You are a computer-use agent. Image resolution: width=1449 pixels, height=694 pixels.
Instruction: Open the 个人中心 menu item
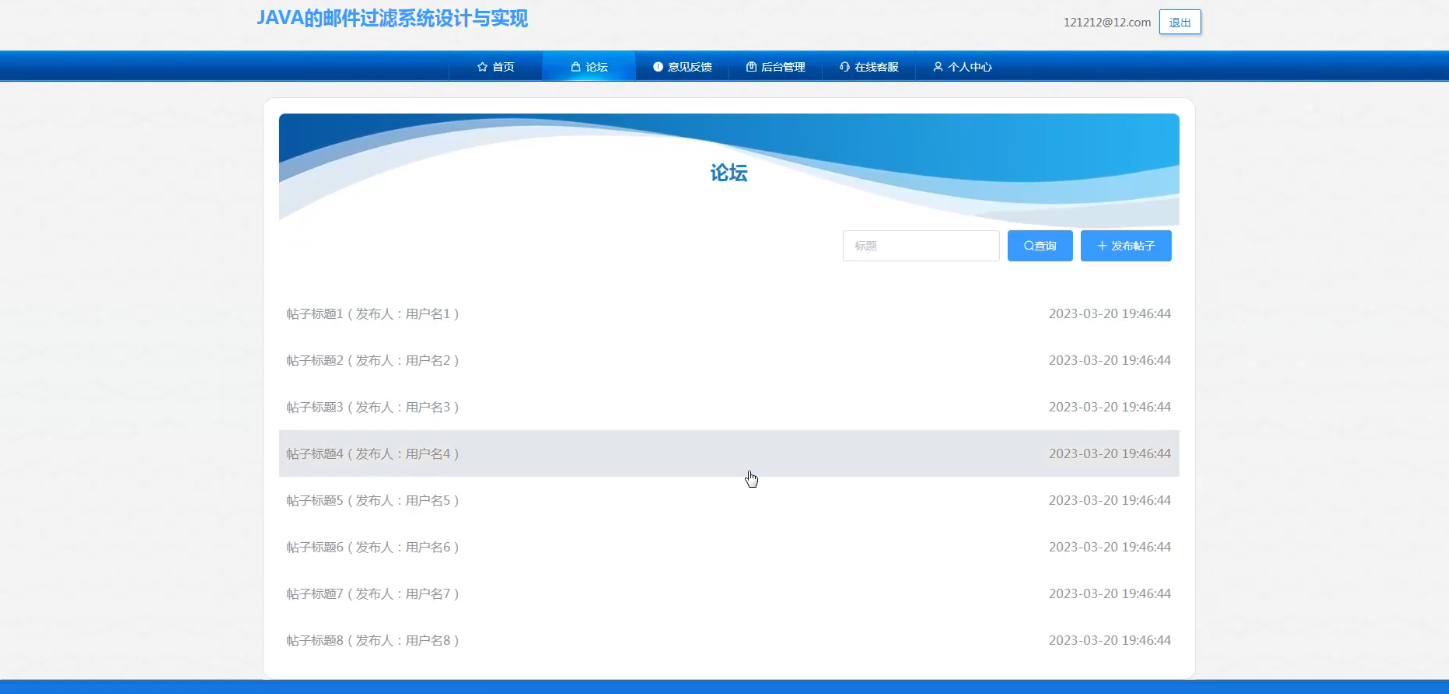[968, 66]
